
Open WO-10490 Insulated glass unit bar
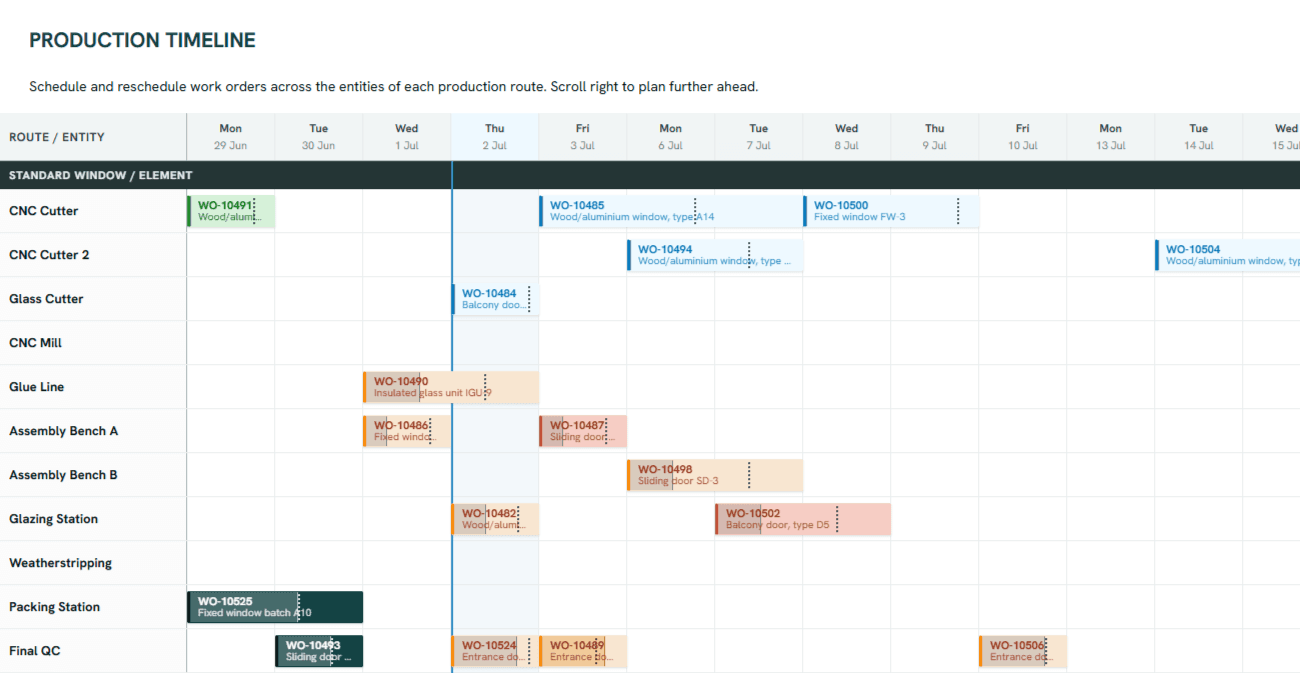451,387
